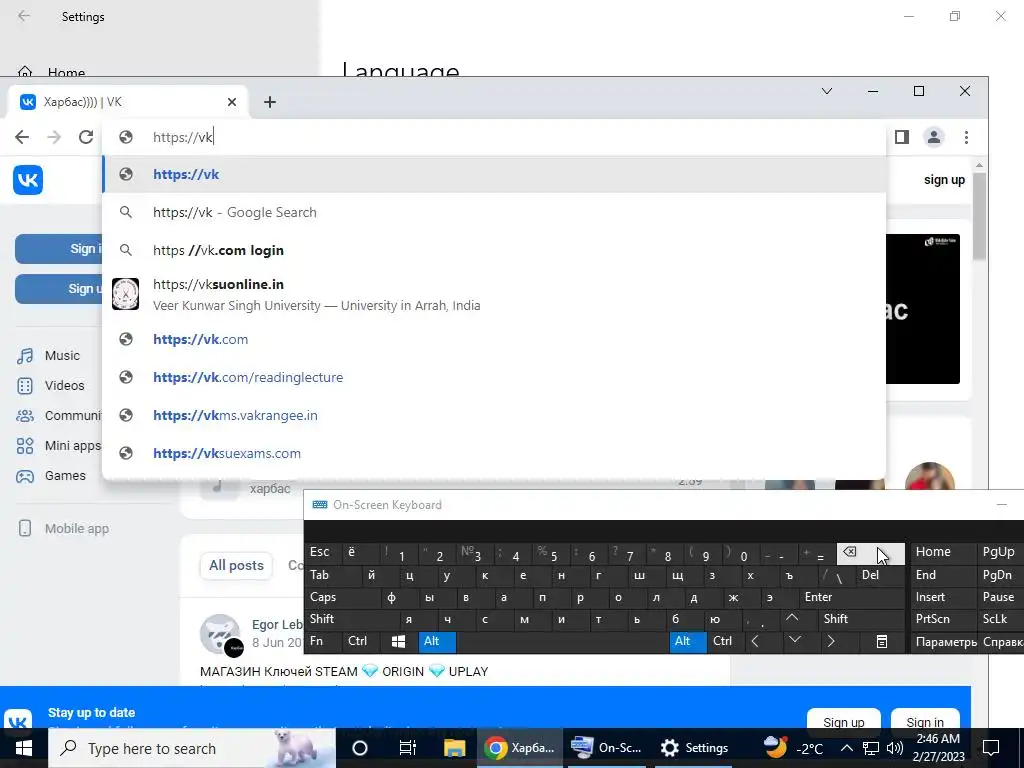Image resolution: width=1024 pixels, height=768 pixels.
Task: Click the Tab key on on-screen keyboard
Action: click(332, 575)
